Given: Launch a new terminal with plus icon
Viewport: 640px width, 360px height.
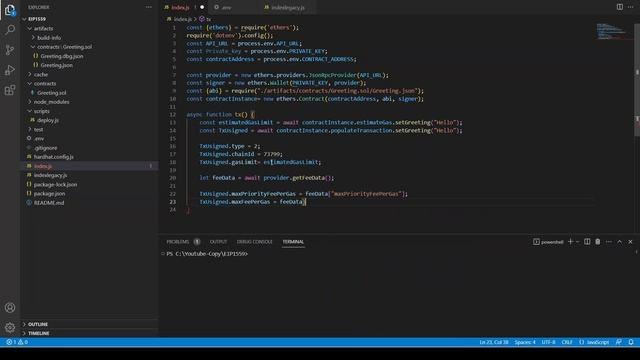Looking at the screenshot, I should [571, 242].
